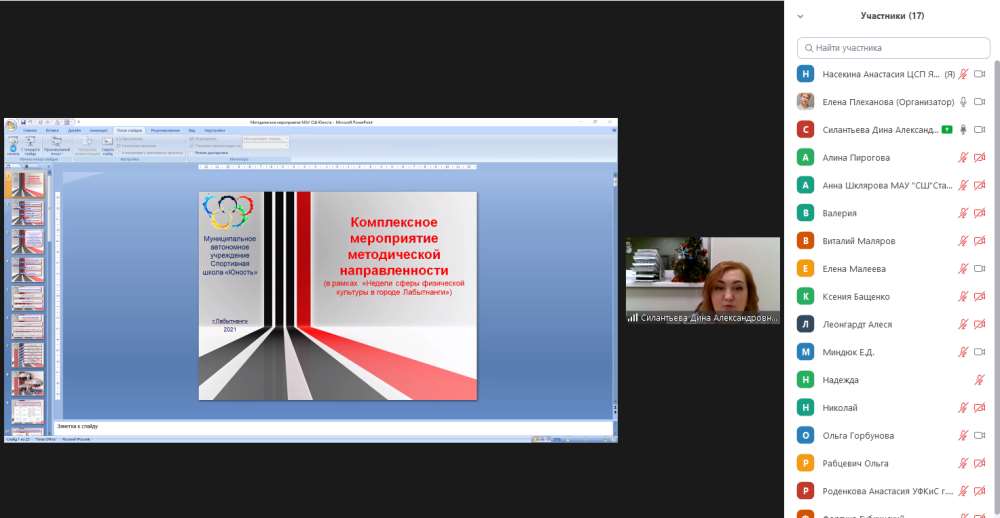Image resolution: width=1000 pixels, height=518 pixels.
Task: Open the resolution dropdown in PowerPoint ribbon
Action: (x=265, y=138)
